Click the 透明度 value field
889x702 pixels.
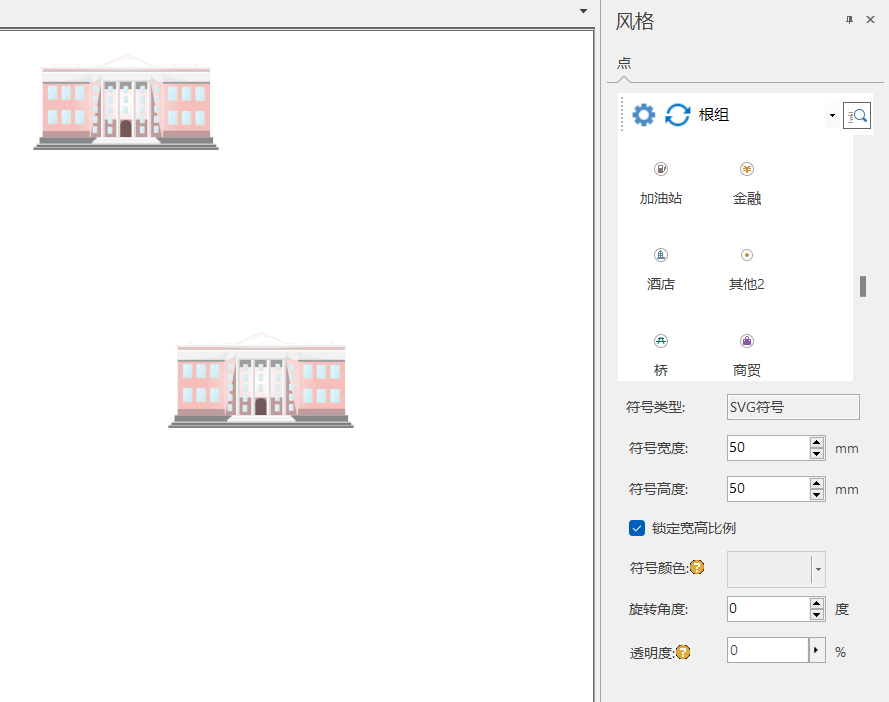768,650
